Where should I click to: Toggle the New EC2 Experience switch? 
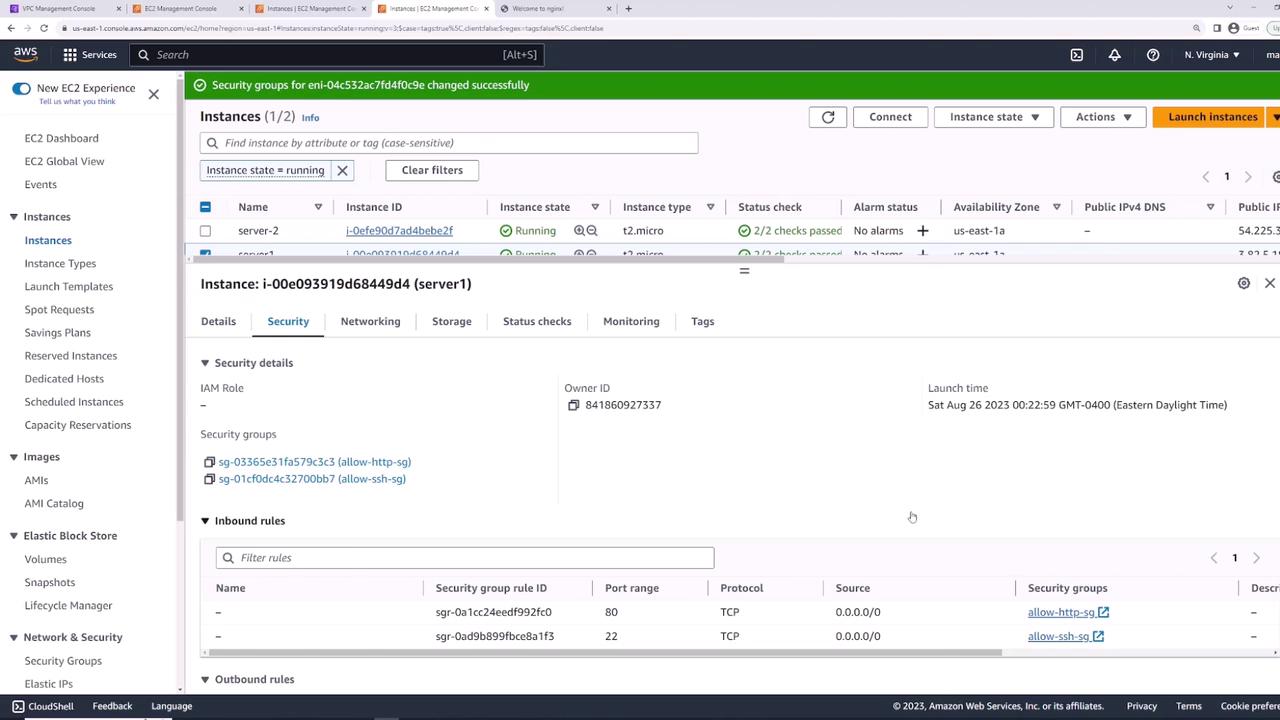coord(21,88)
